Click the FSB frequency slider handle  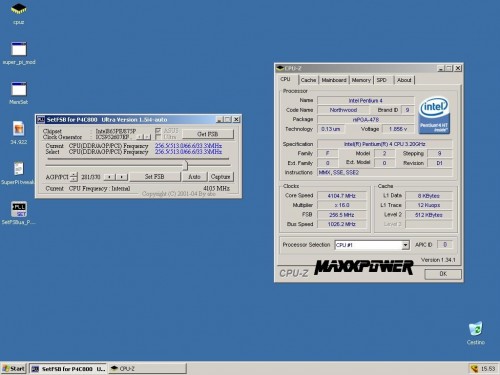click(x=185, y=165)
